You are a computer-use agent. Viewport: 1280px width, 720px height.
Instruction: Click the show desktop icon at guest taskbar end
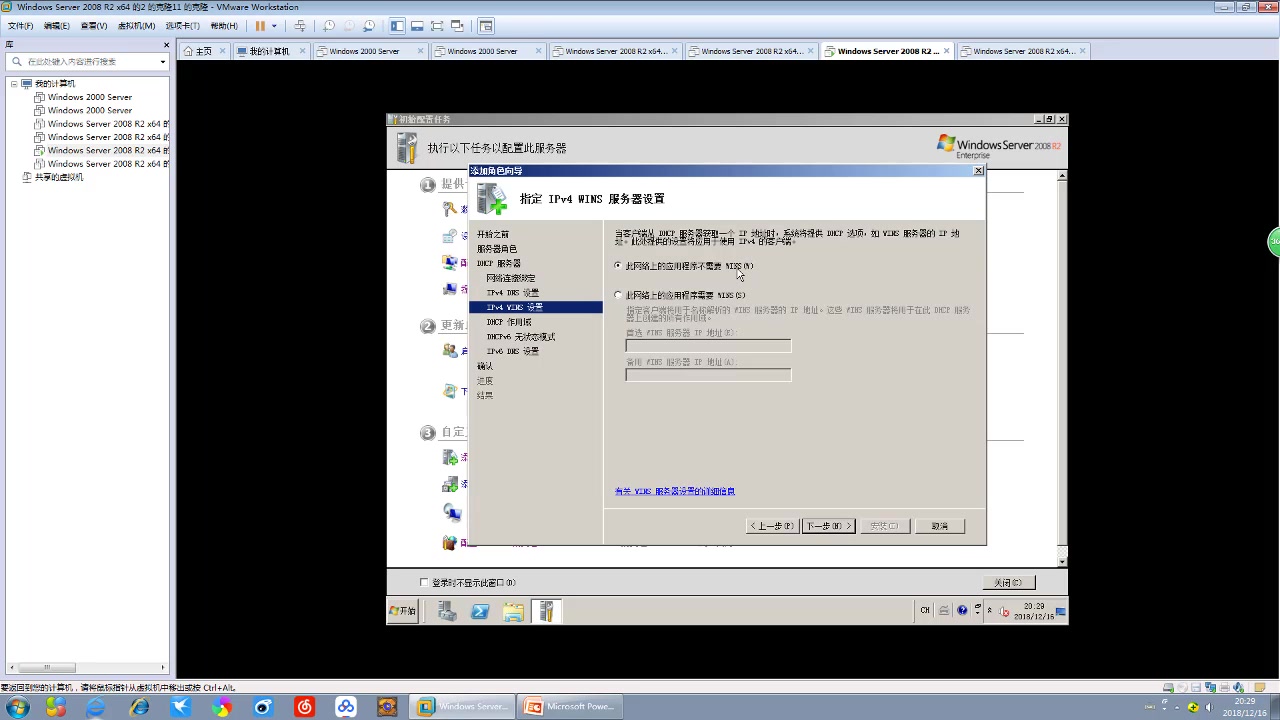[x=1061, y=611]
